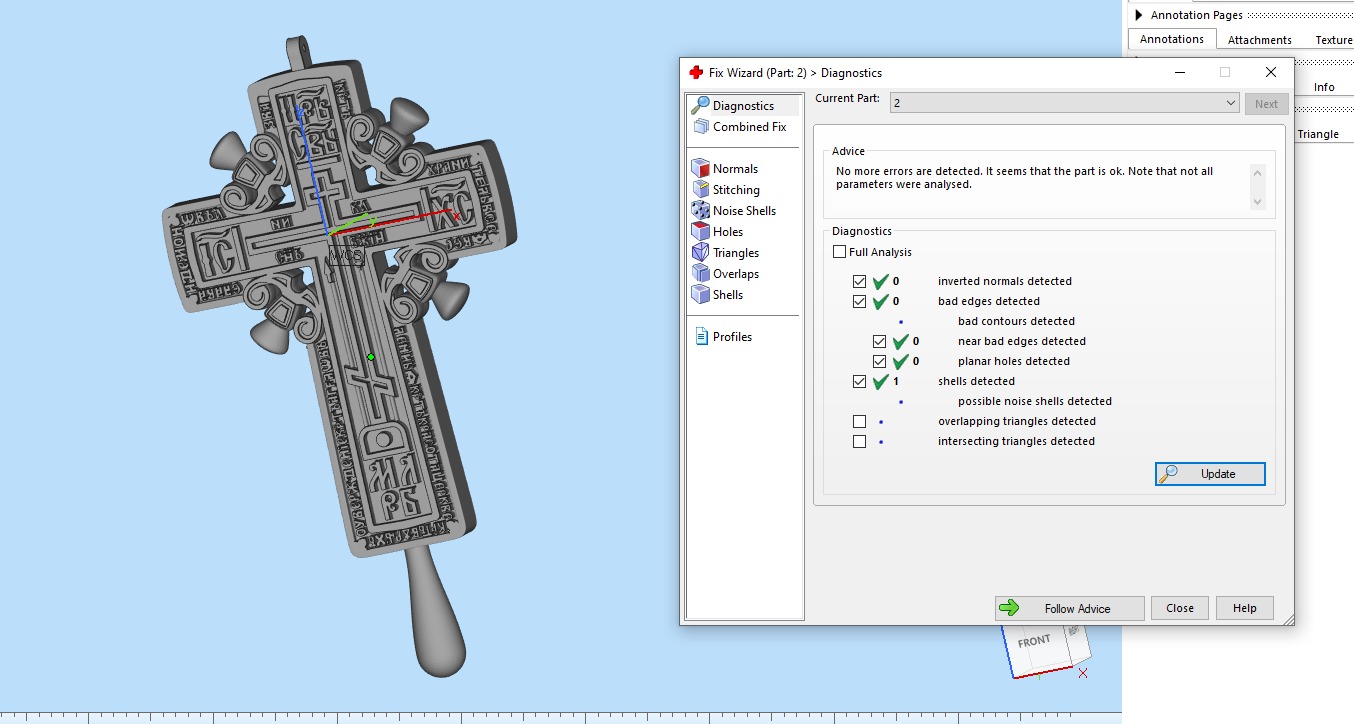This screenshot has width=1354, height=724.
Task: Click the Update diagnostics button
Action: (x=1210, y=474)
